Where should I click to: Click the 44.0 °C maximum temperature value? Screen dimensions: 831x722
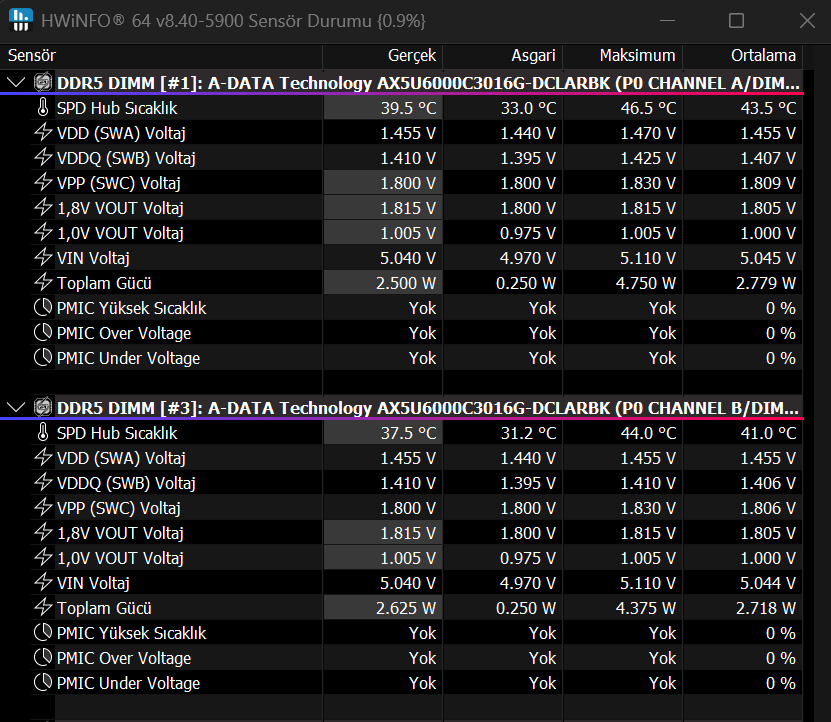click(x=648, y=433)
